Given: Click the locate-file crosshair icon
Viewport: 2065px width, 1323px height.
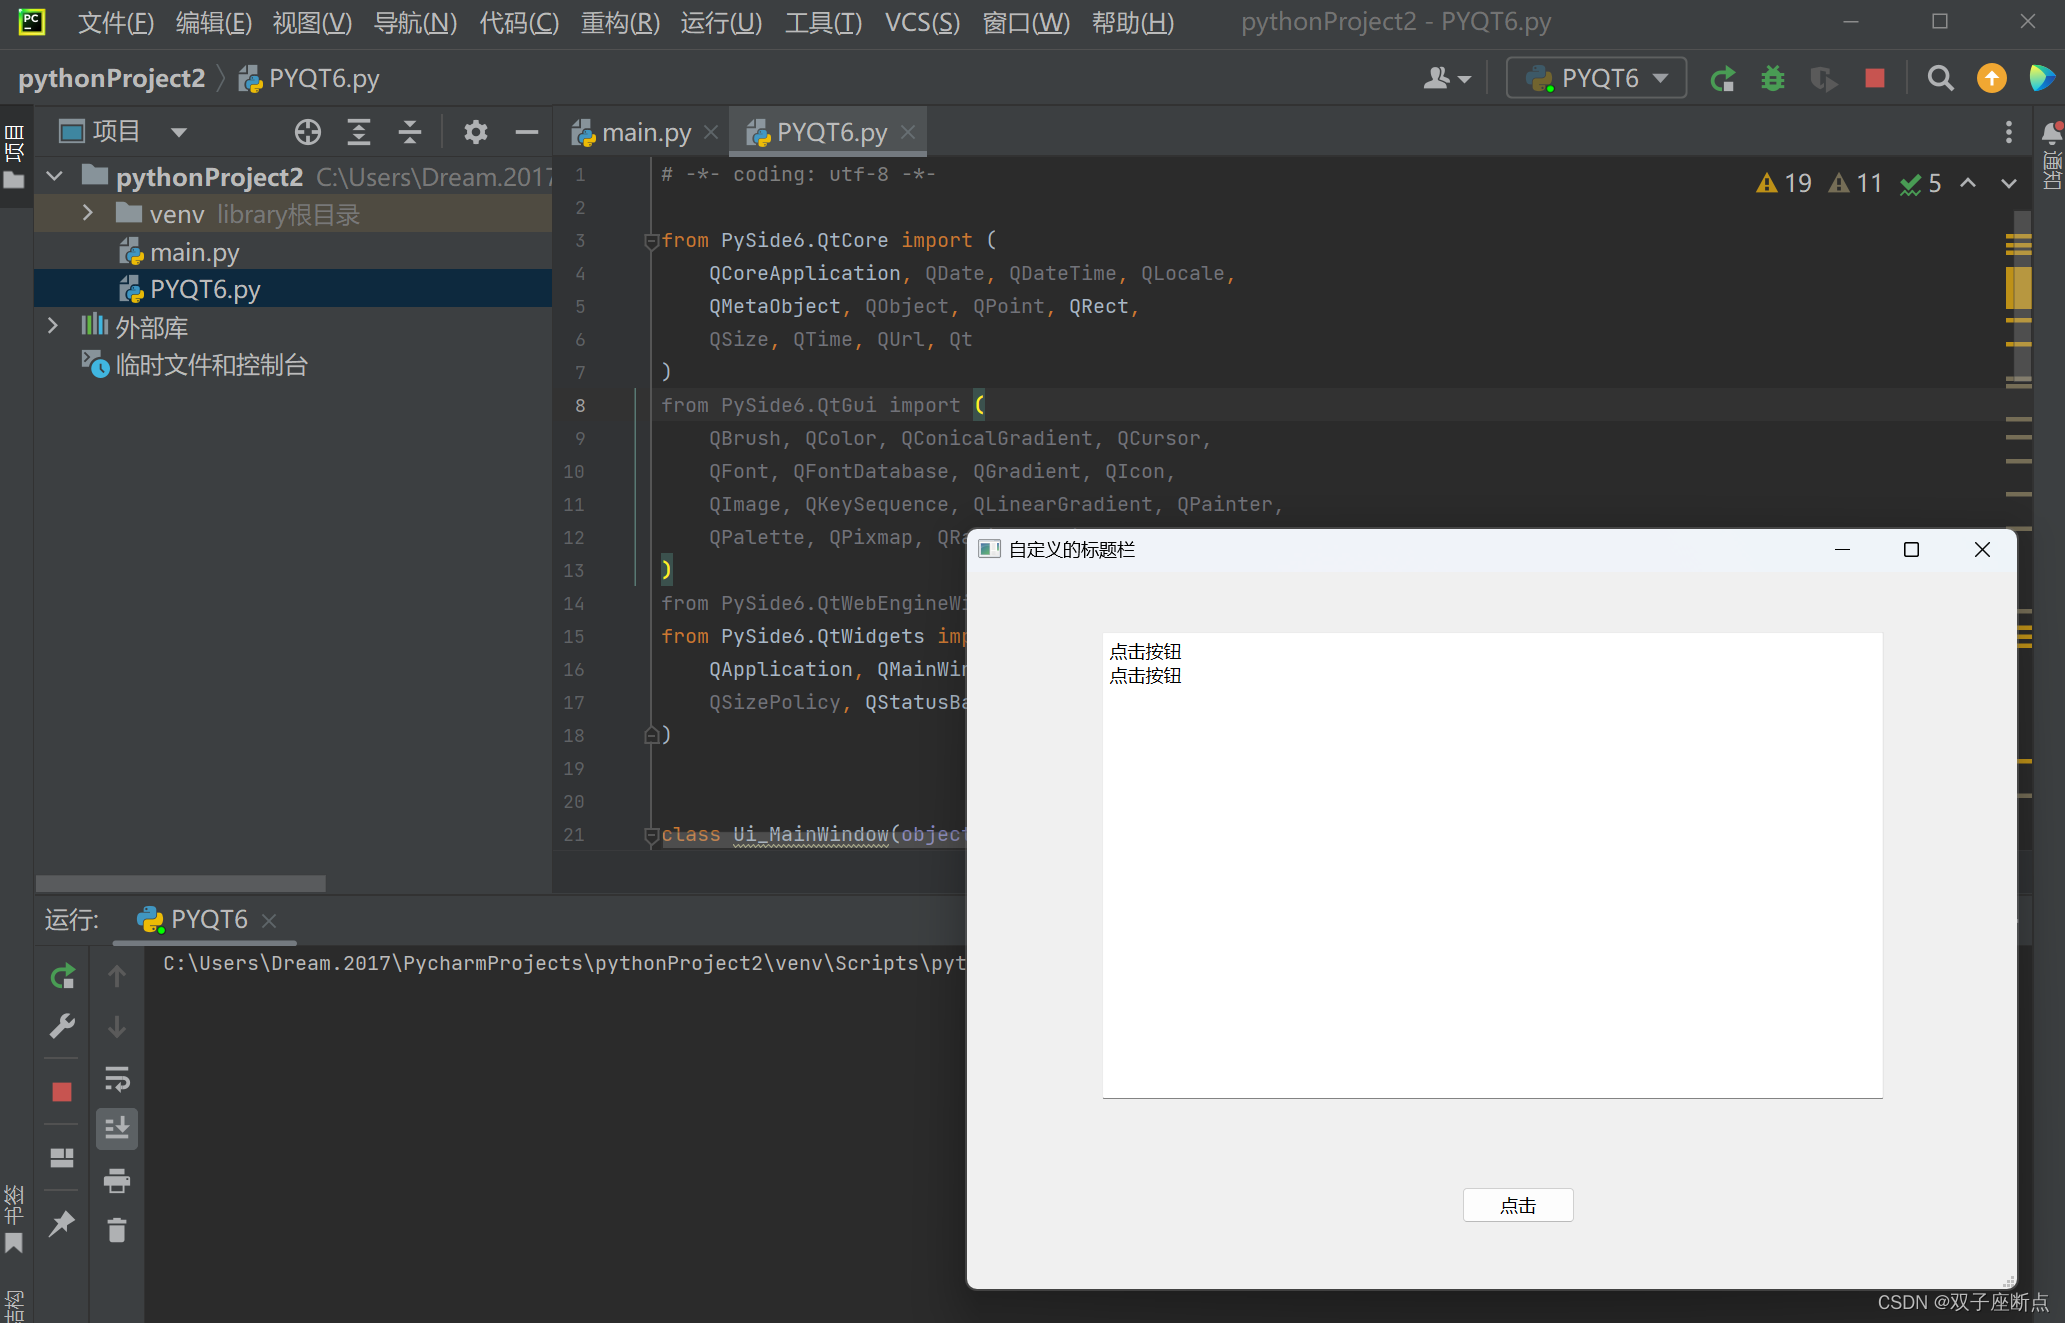Looking at the screenshot, I should tap(307, 132).
